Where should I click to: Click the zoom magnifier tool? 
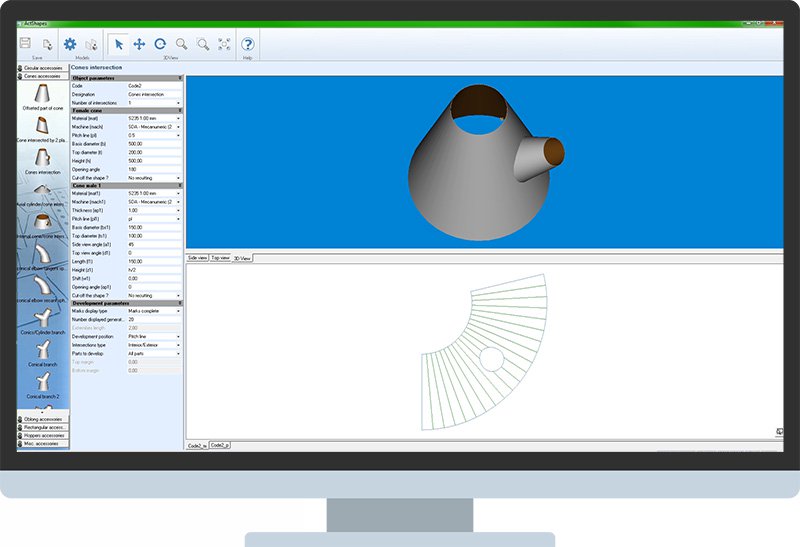tap(181, 44)
